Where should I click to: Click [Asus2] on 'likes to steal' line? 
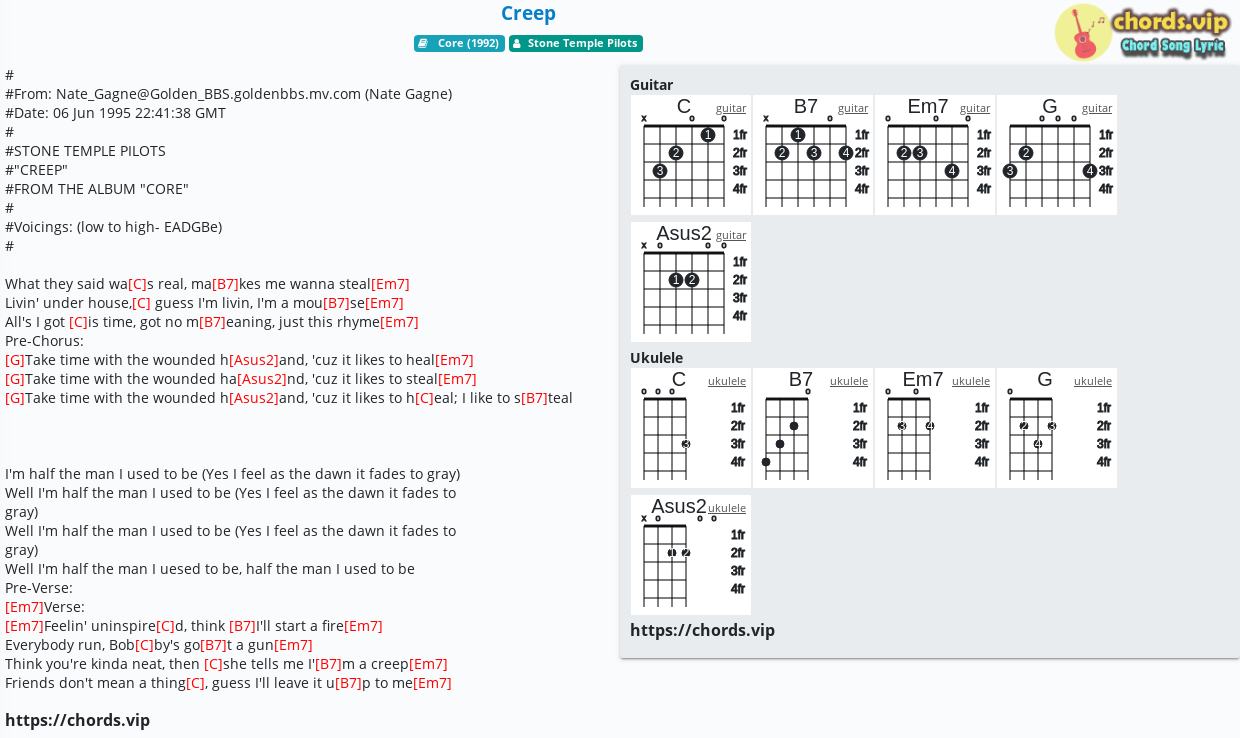(x=262, y=379)
